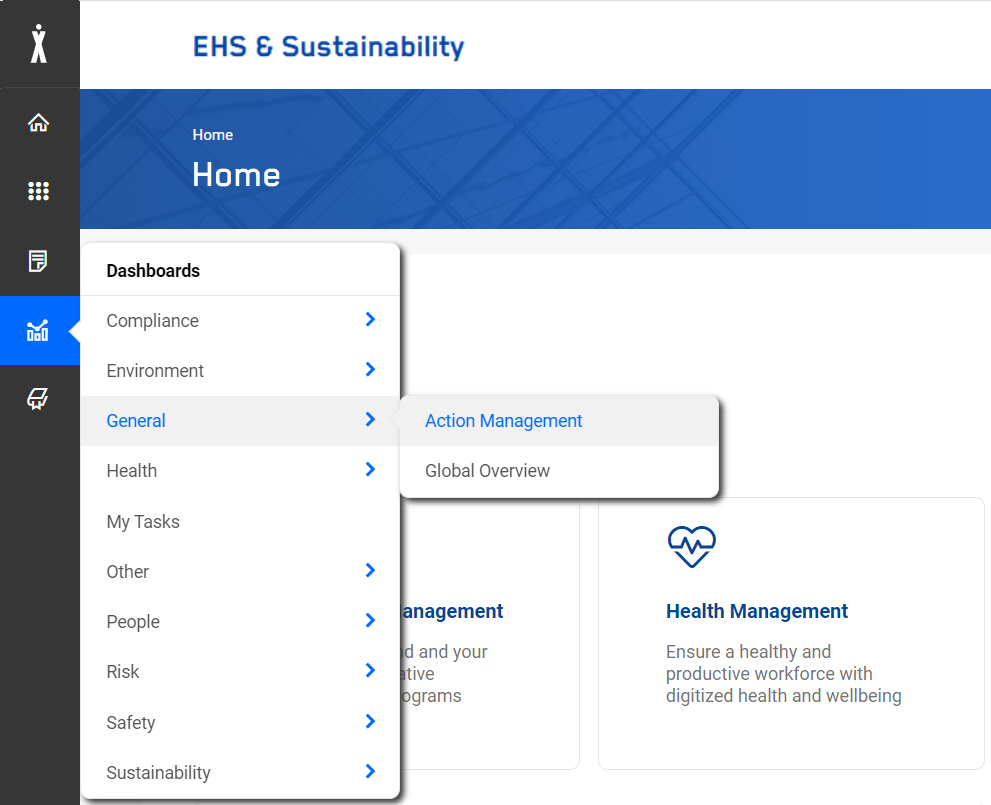Image resolution: width=991 pixels, height=805 pixels.
Task: Click the Dashboards chart icon in sidebar
Action: pyautogui.click(x=39, y=331)
